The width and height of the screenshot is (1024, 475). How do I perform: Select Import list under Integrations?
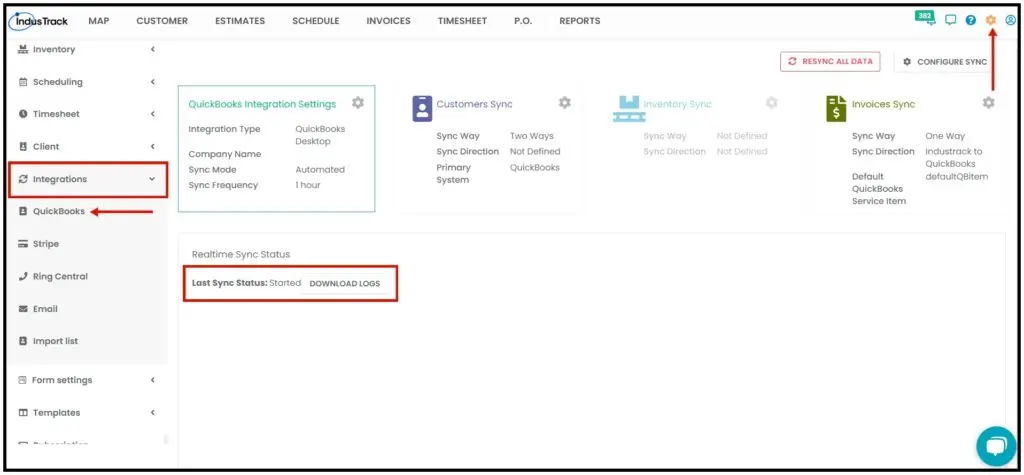(56, 341)
